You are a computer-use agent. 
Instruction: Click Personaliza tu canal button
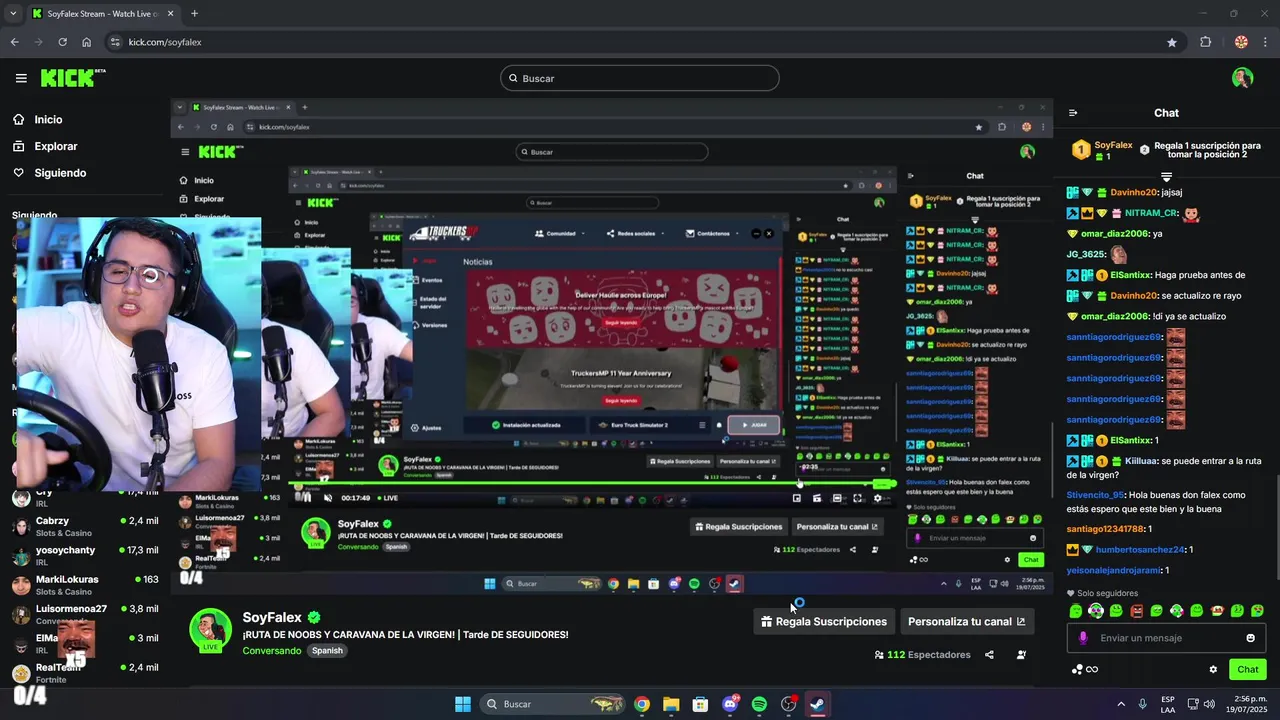pyautogui.click(x=967, y=621)
